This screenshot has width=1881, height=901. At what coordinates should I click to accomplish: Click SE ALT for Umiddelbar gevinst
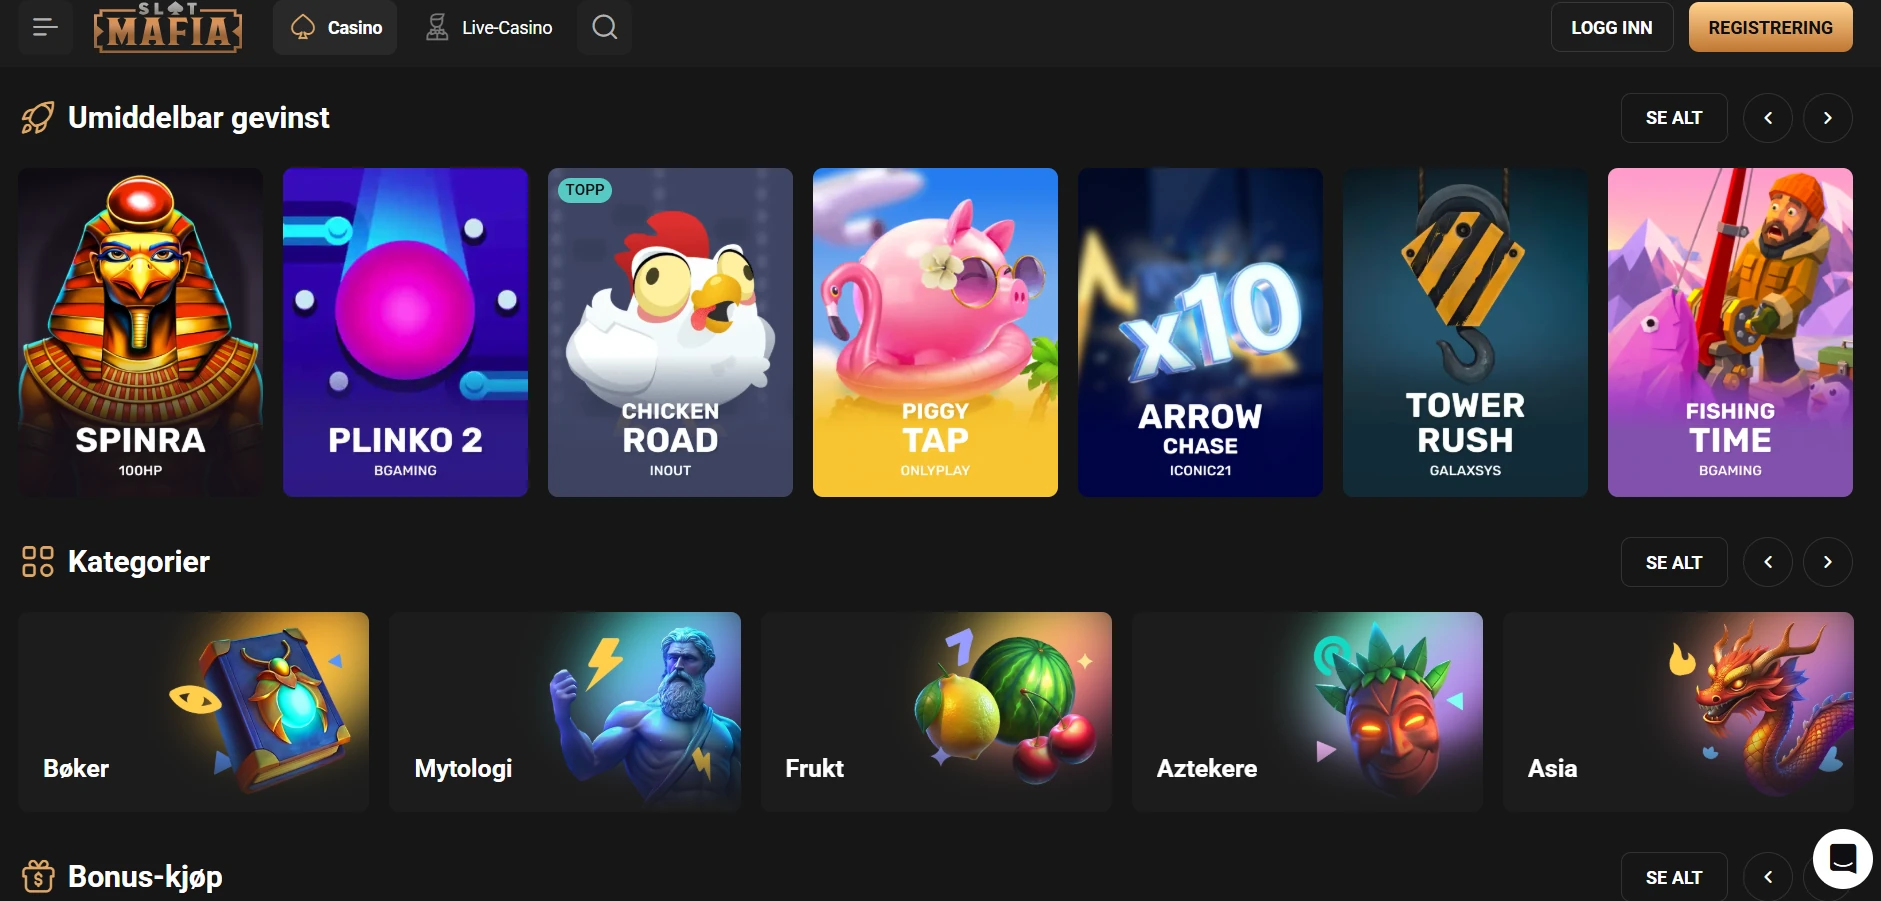click(1674, 118)
